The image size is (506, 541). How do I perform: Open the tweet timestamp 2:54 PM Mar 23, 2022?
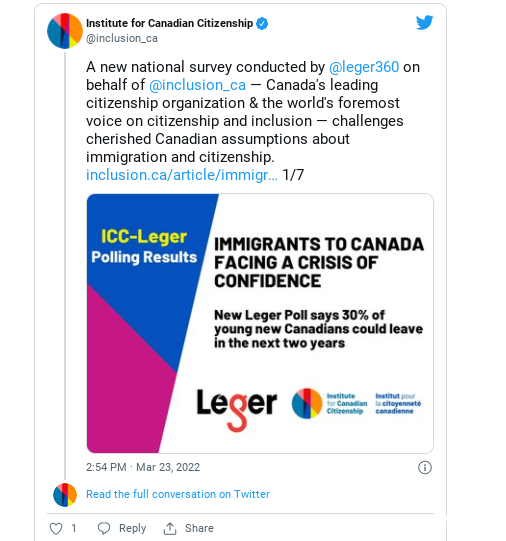point(143,467)
